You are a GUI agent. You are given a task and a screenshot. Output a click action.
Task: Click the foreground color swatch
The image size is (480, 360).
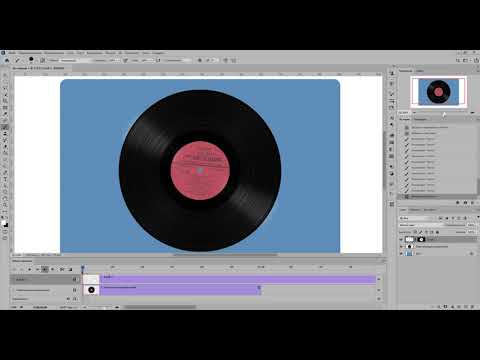click(x=4, y=223)
